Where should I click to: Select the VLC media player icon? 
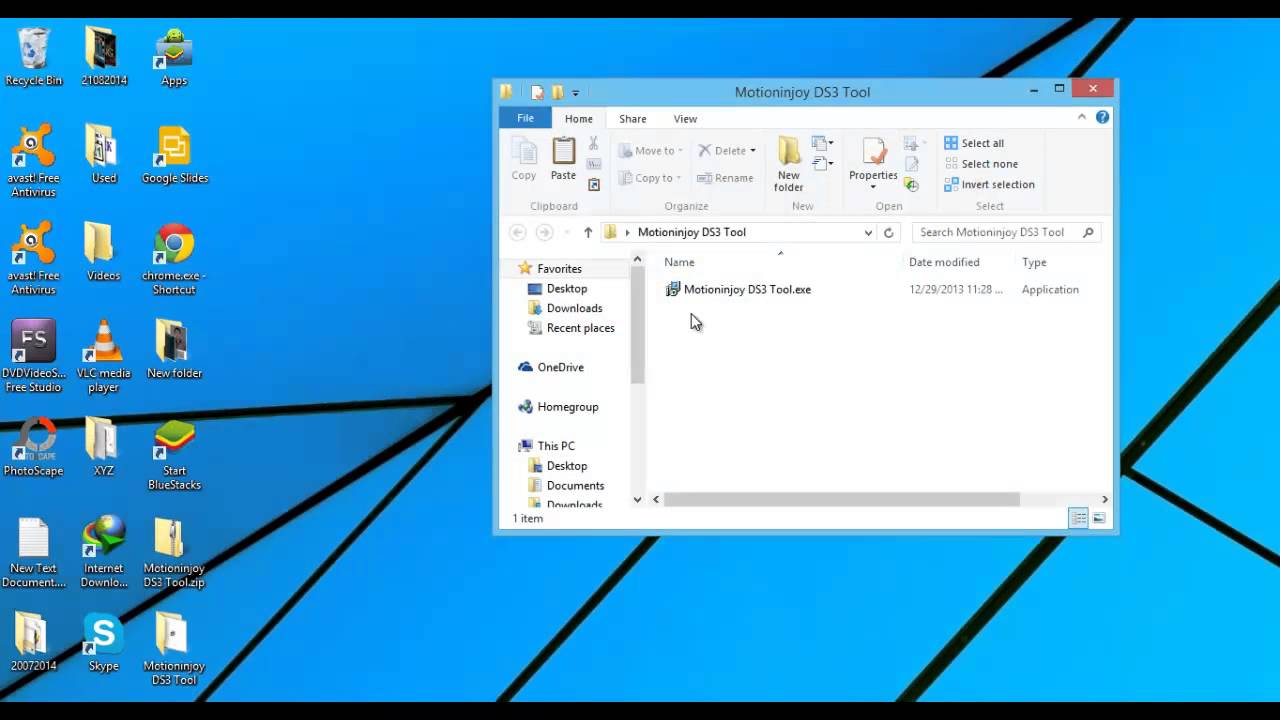point(103,357)
